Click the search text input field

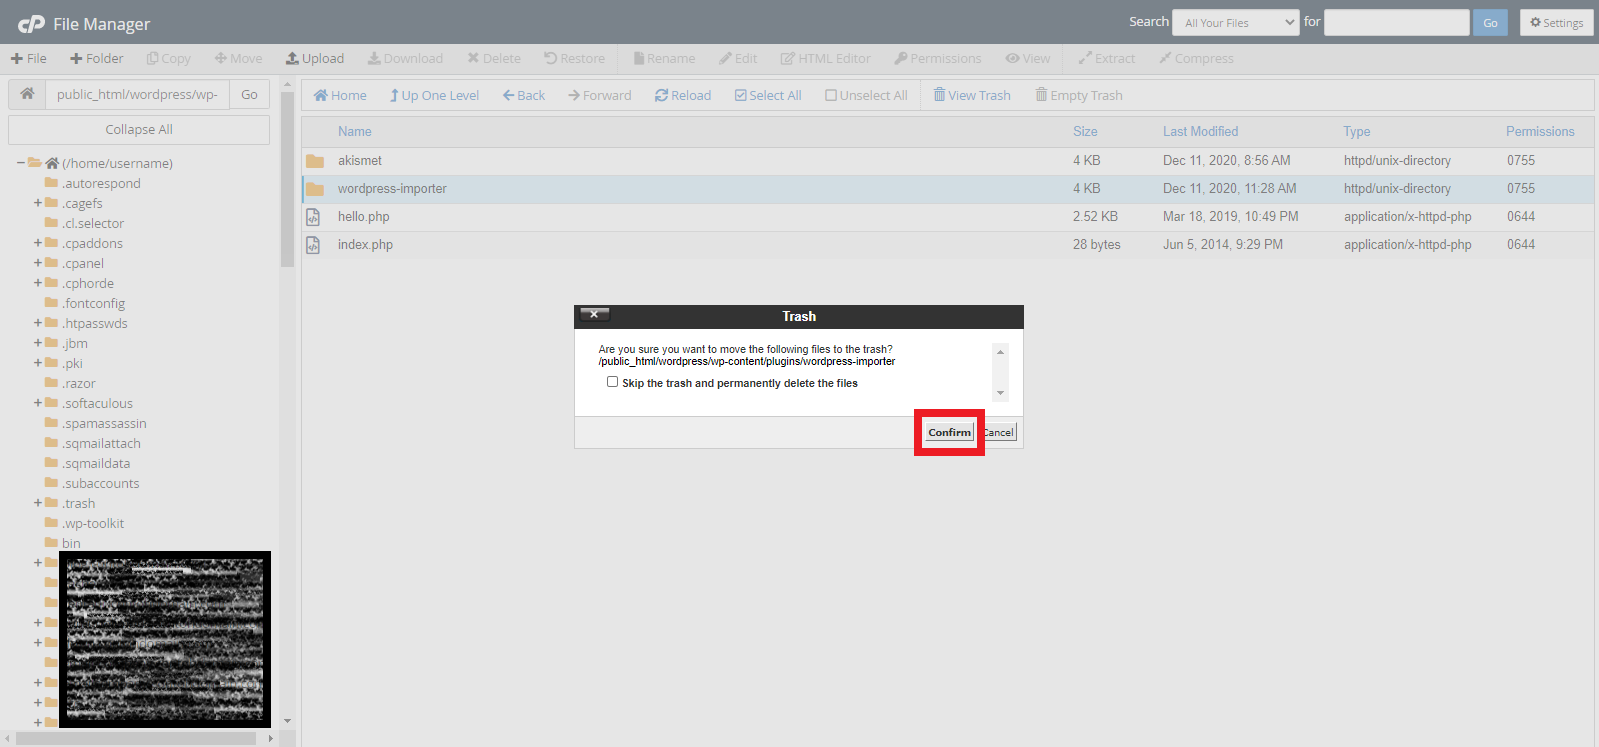1396,23
